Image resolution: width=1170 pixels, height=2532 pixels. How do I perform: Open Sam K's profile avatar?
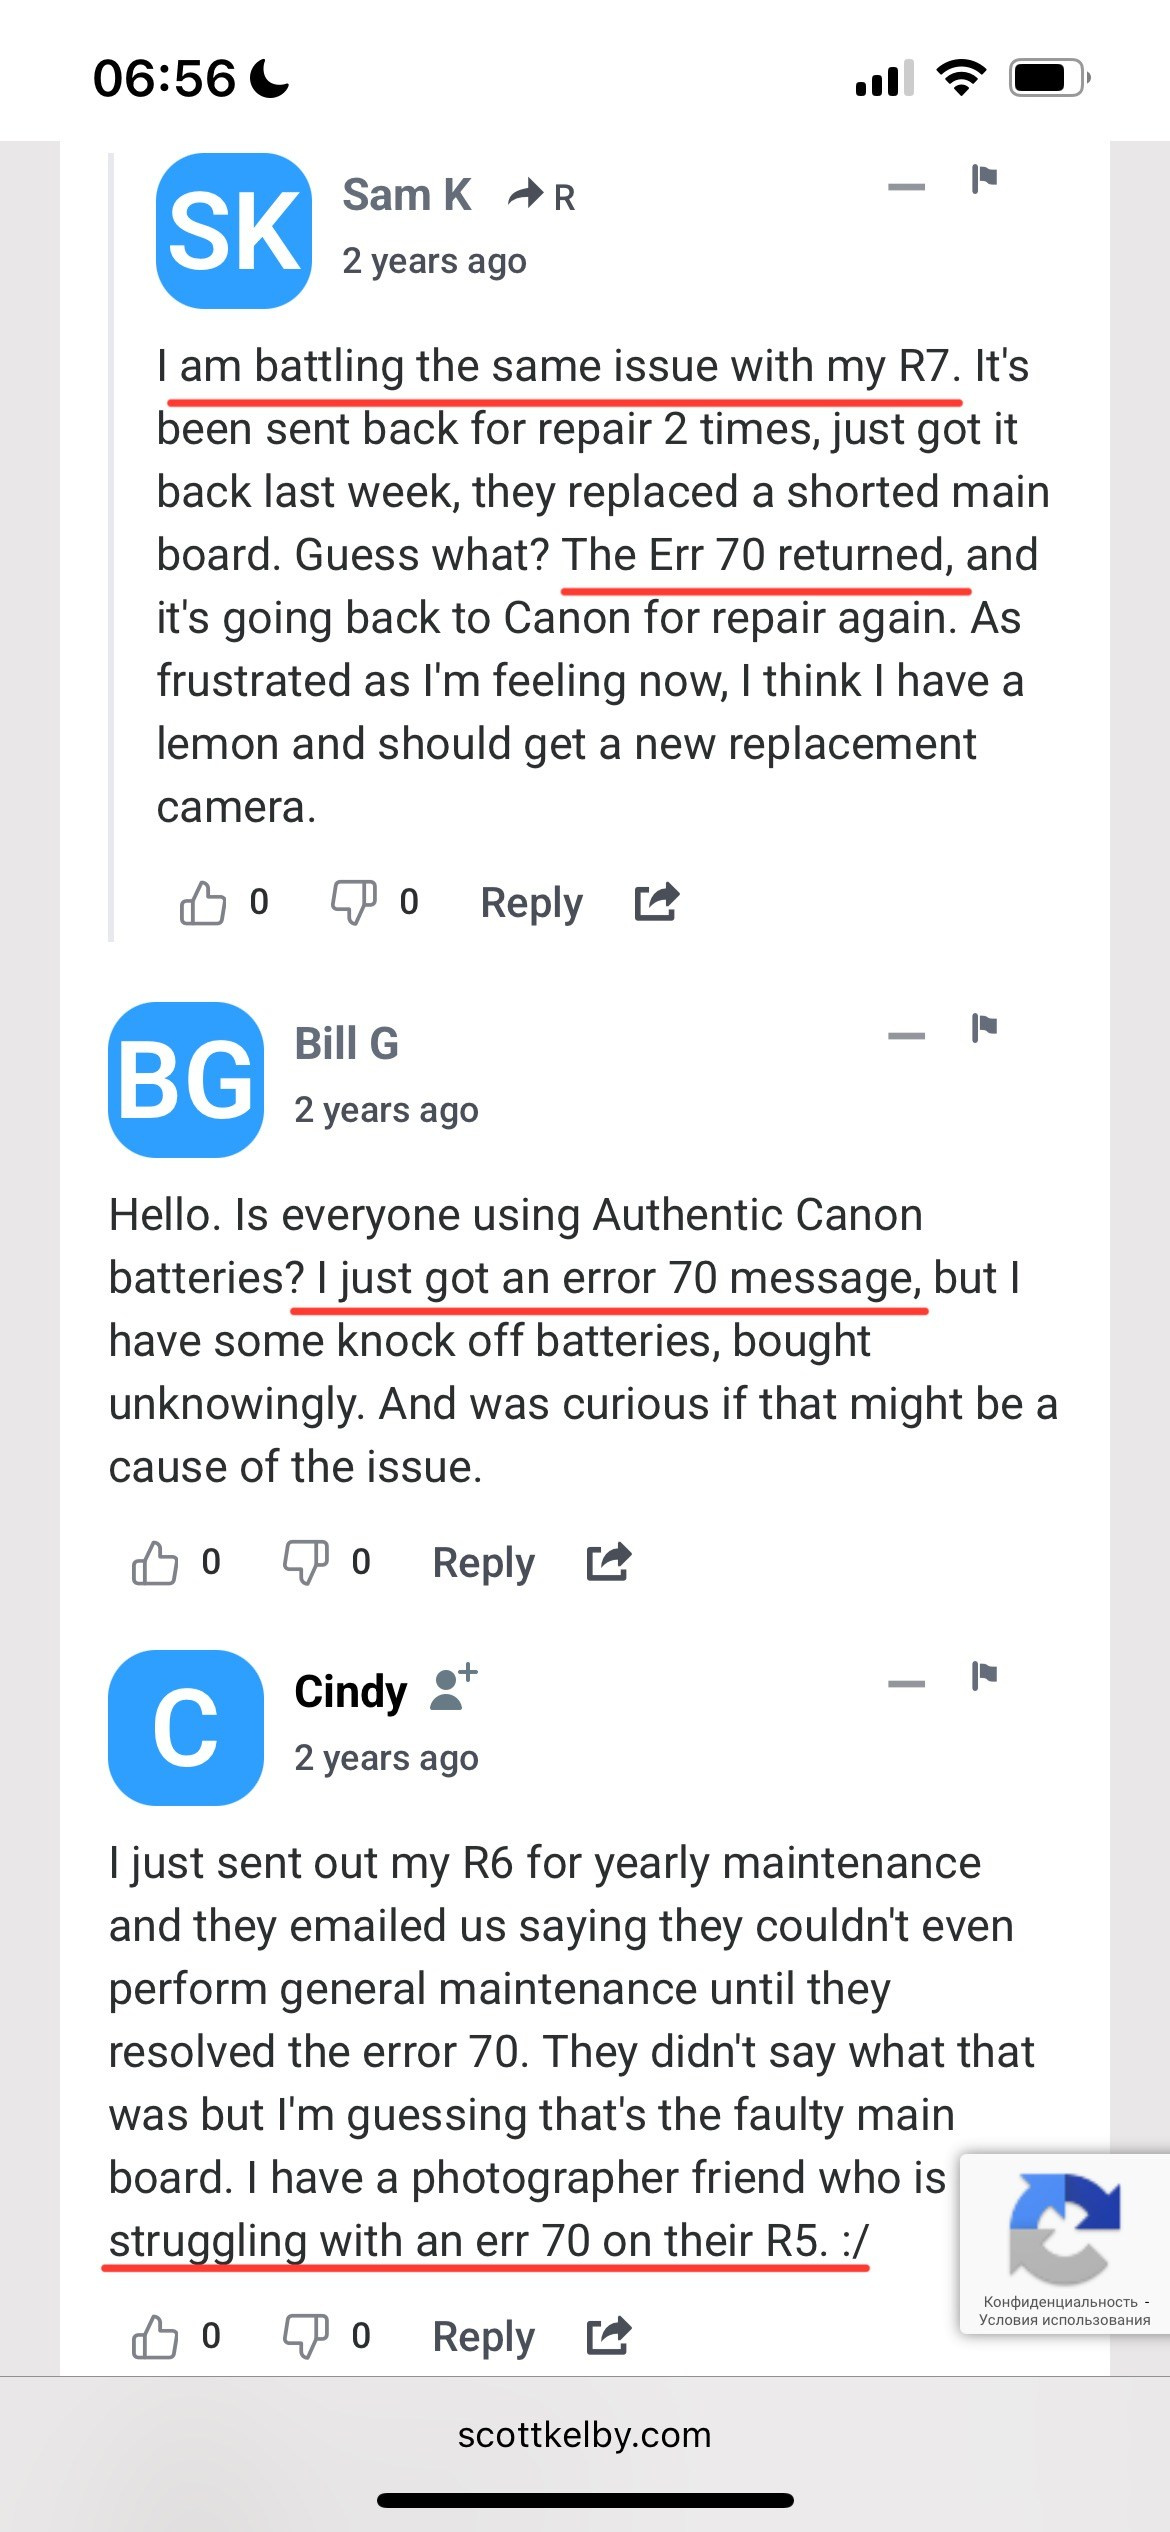click(x=234, y=231)
